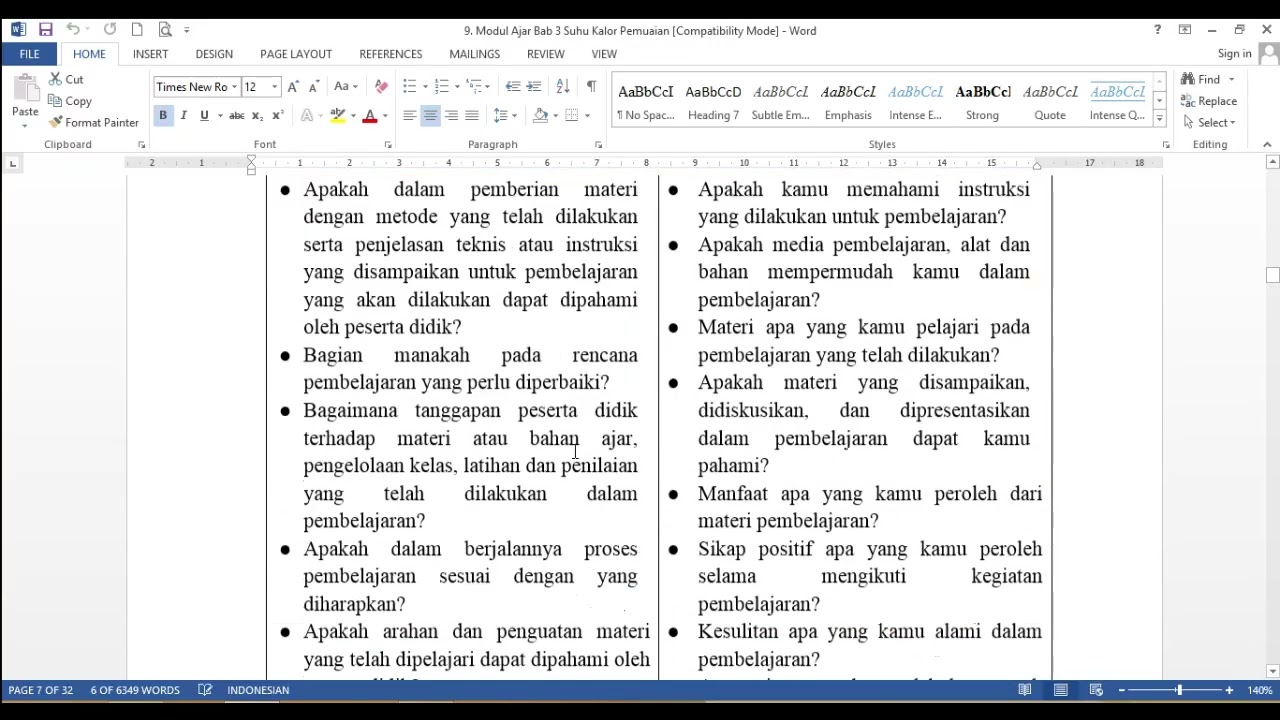Switch to the PAGE LAYOUT tab
Screen dimensions: 1280x720
click(x=296, y=54)
